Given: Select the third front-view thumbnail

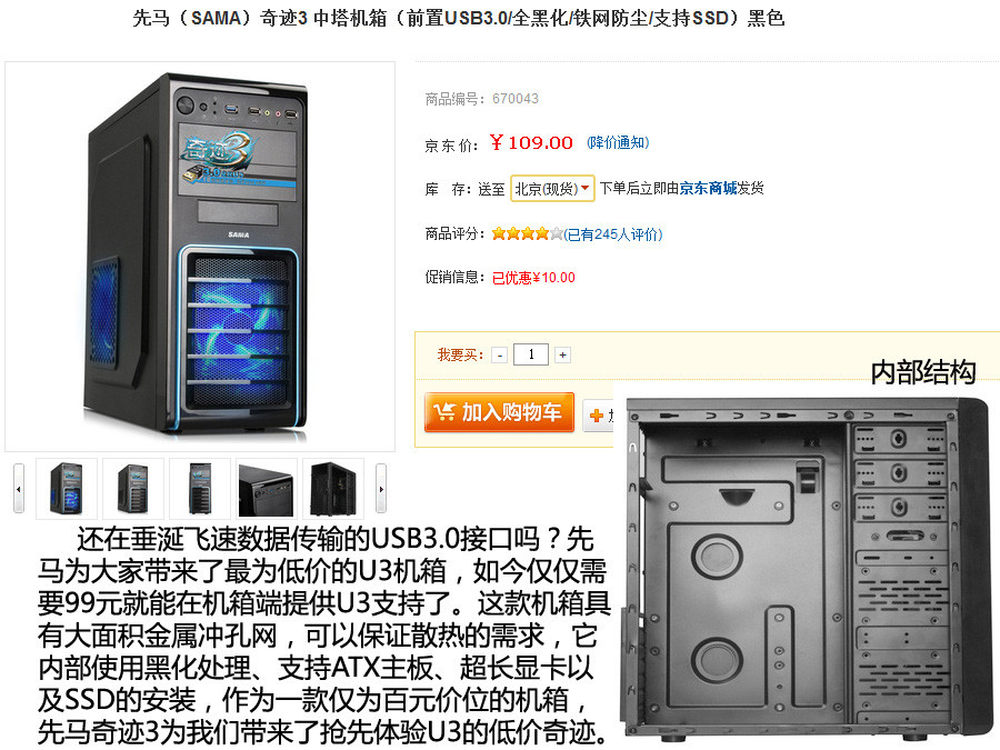Looking at the screenshot, I should tap(200, 489).
